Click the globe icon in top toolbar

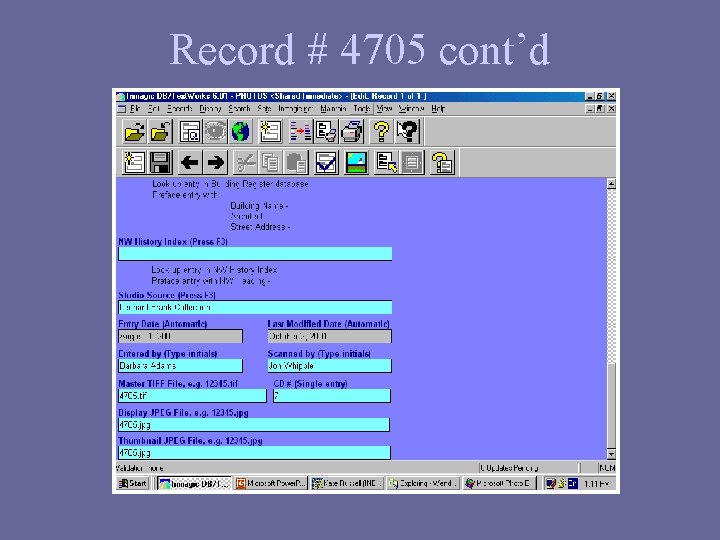(241, 132)
